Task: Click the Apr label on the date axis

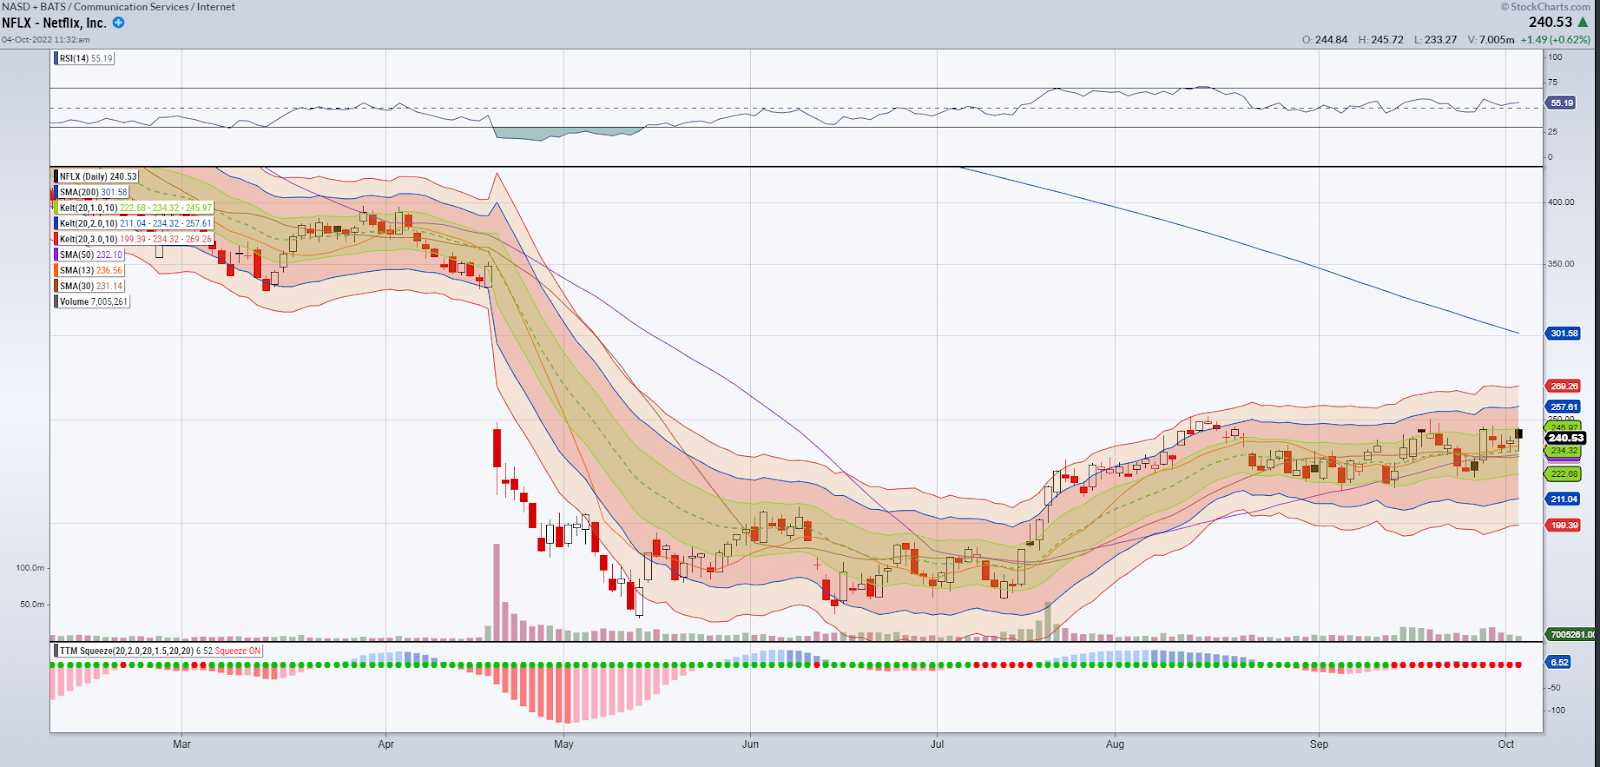Action: click(386, 744)
